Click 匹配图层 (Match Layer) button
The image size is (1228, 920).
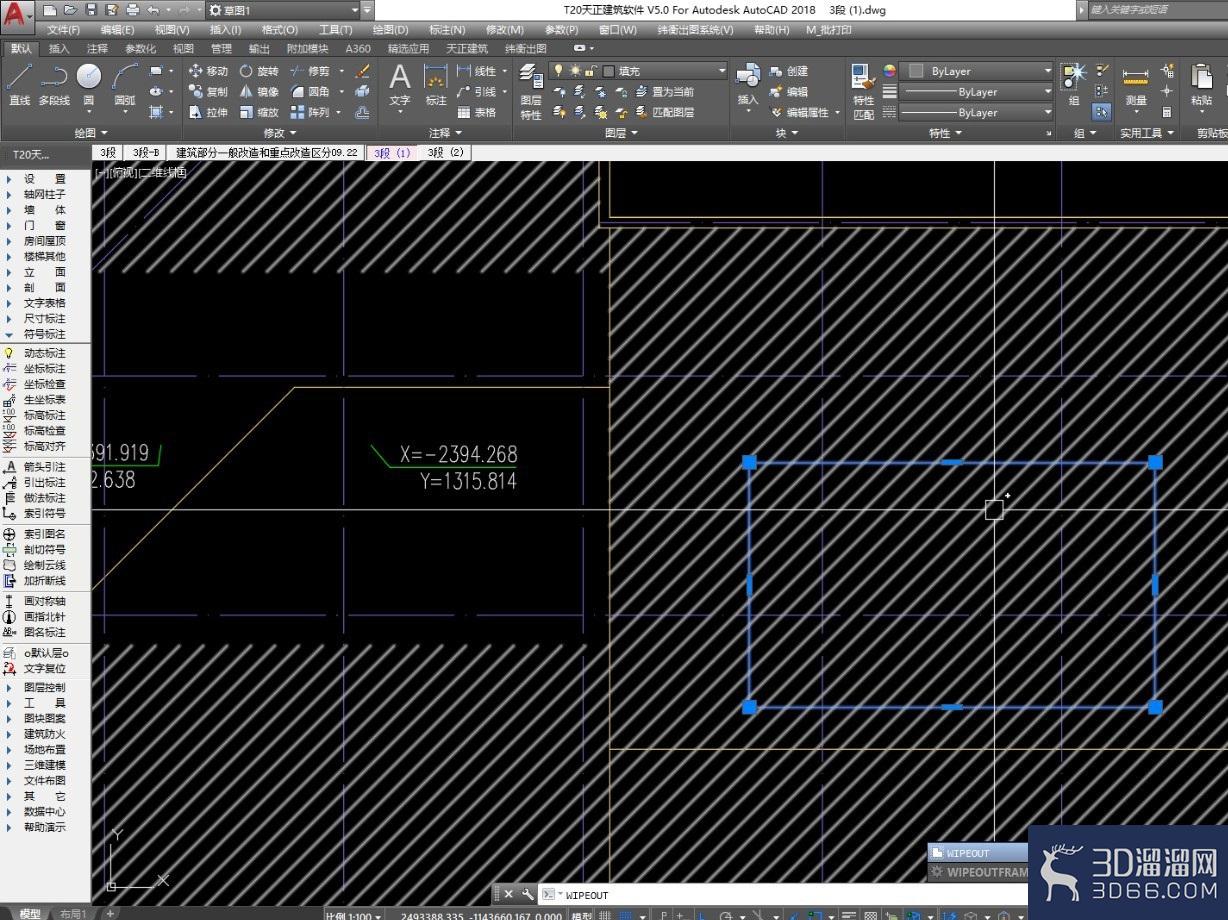[666, 113]
